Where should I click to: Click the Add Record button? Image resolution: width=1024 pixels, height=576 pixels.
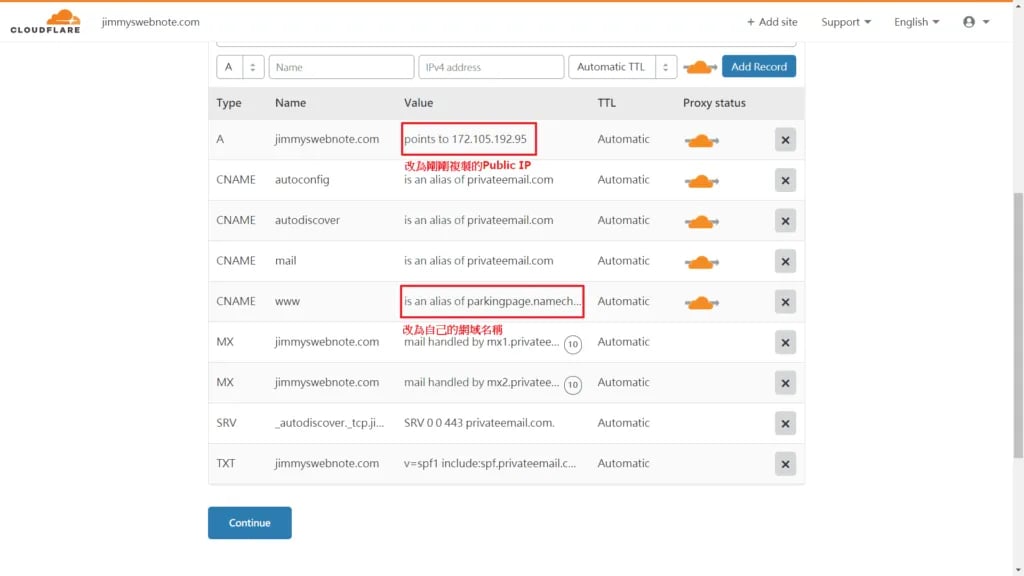pyautogui.click(x=759, y=67)
